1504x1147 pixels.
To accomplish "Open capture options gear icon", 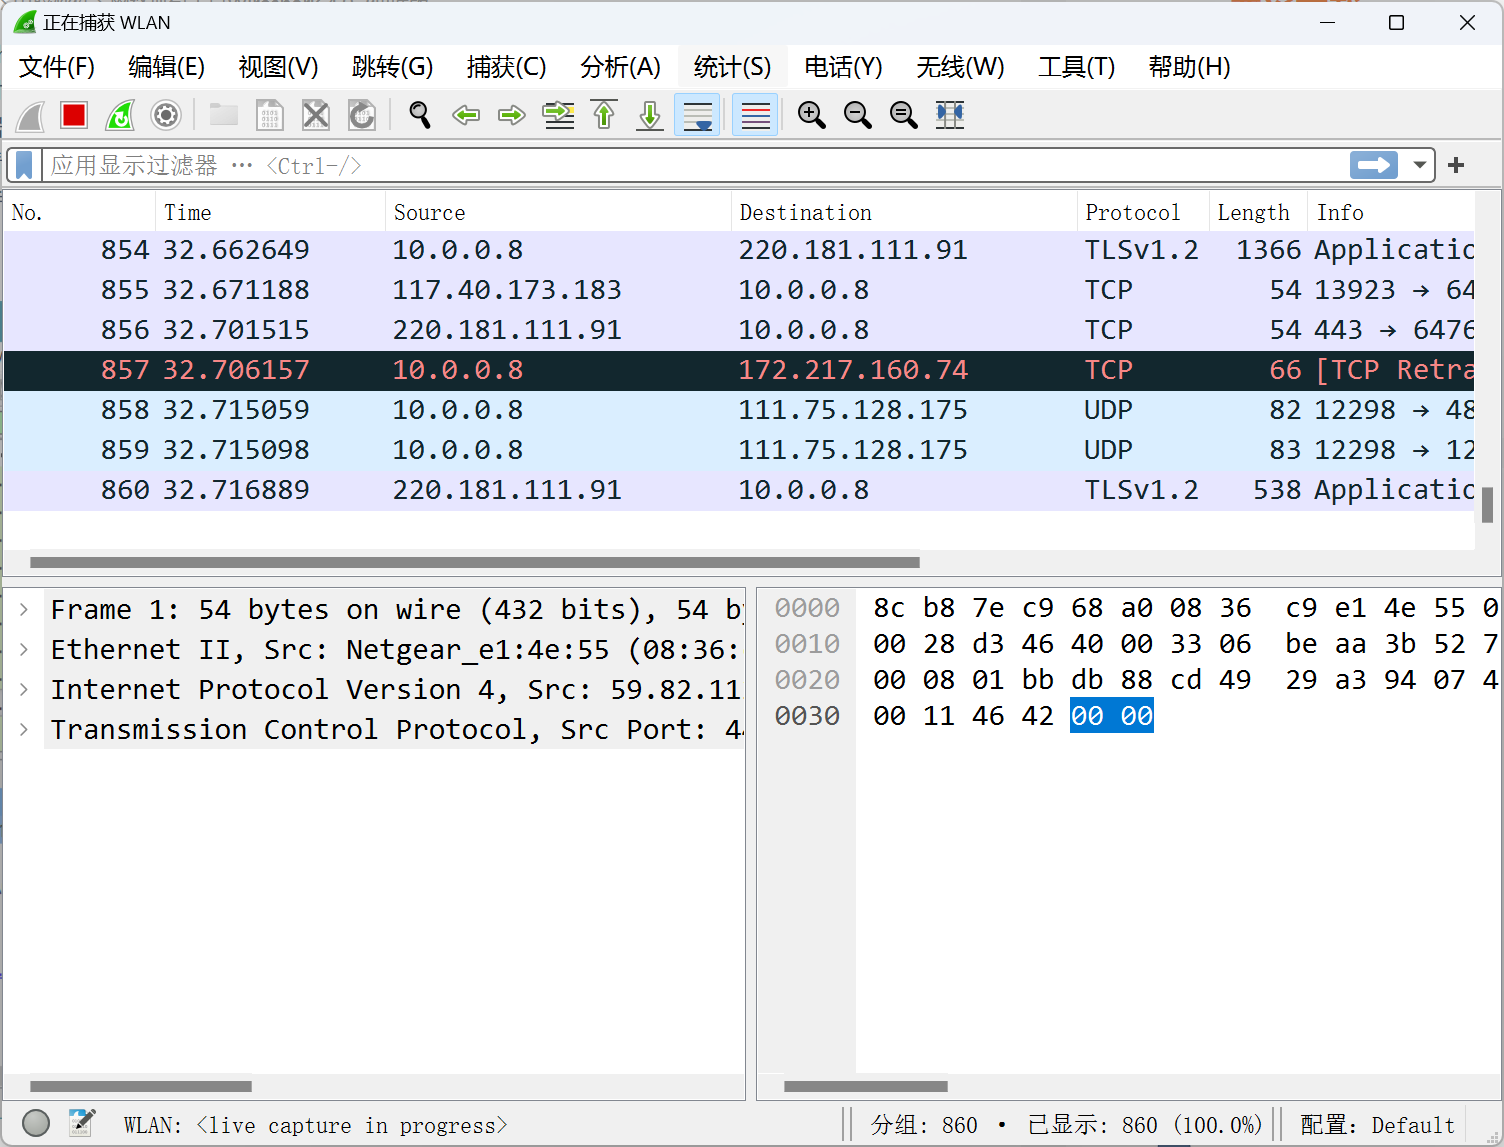I will coord(166,115).
